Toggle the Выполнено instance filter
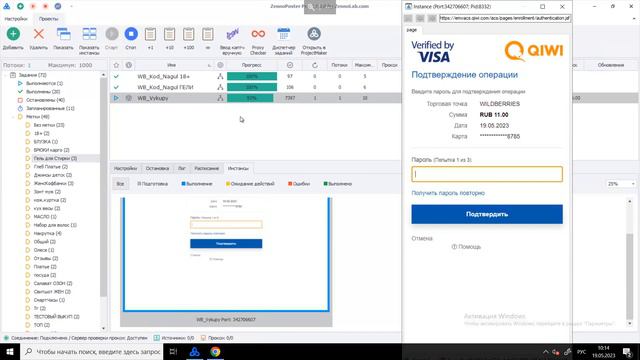This screenshot has width=640, height=360. [338, 184]
